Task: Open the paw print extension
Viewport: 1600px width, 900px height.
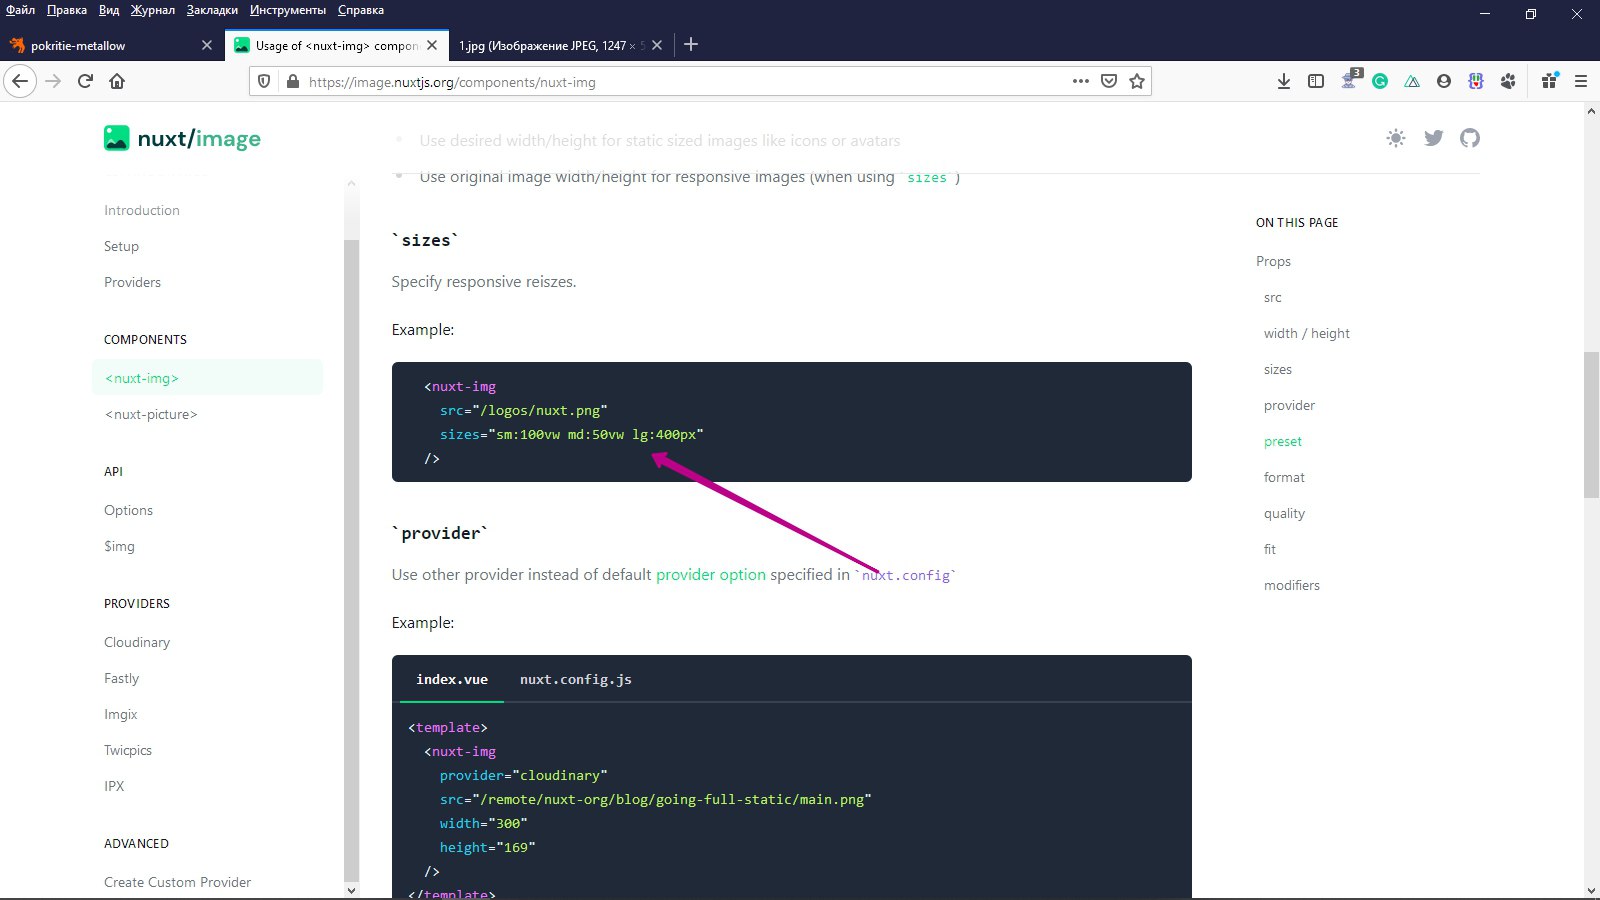Action: click(x=1508, y=81)
